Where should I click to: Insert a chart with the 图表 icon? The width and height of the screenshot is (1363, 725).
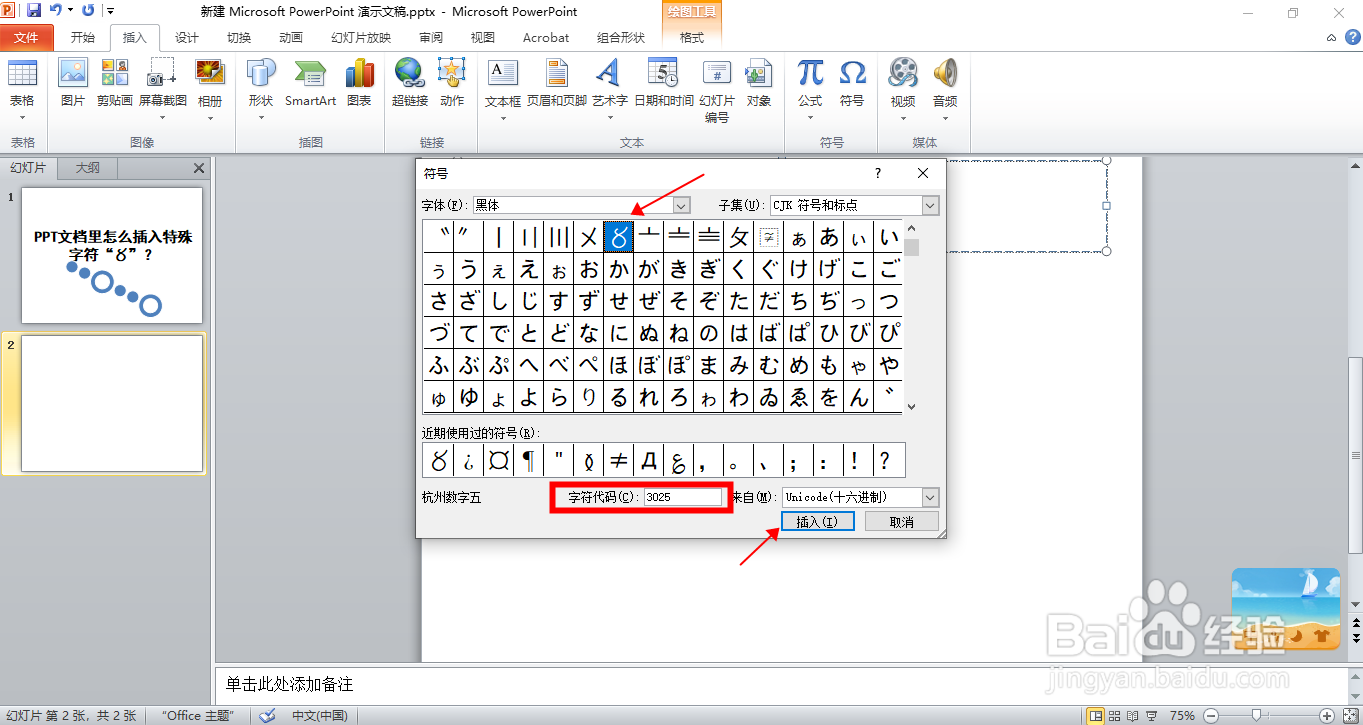[359, 83]
